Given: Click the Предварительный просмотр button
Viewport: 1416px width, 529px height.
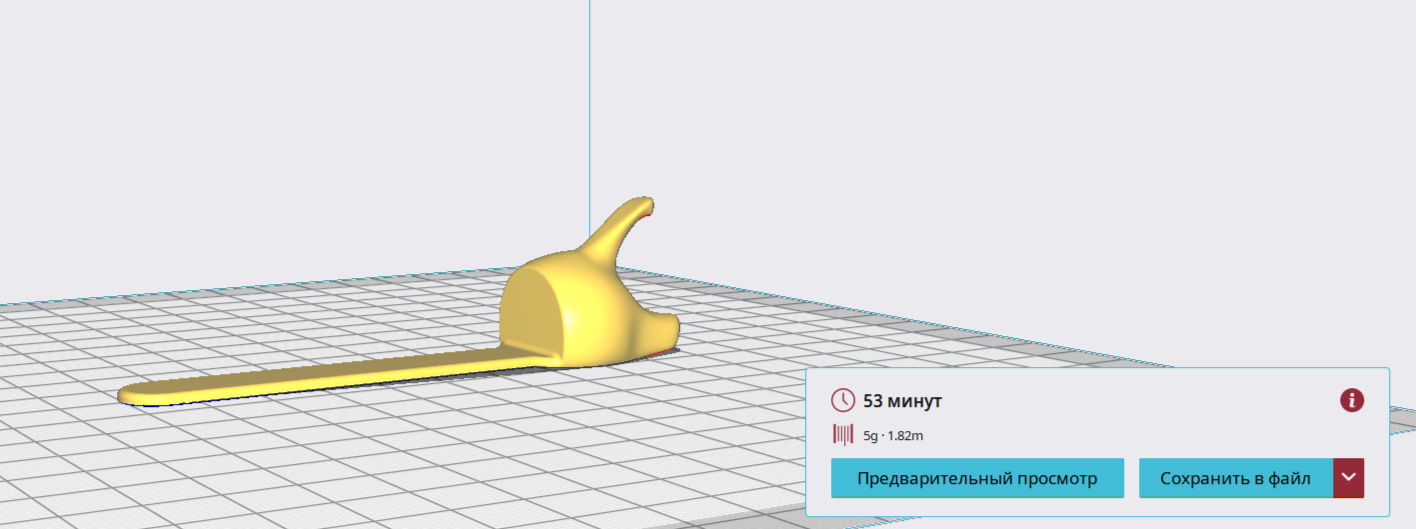Looking at the screenshot, I should pyautogui.click(x=977, y=478).
